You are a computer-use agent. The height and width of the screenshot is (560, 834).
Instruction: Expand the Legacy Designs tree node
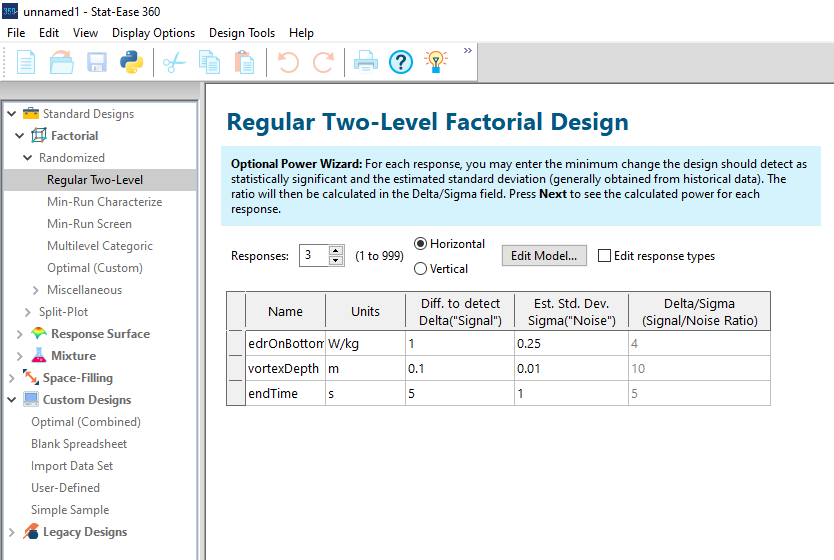tap(11, 532)
